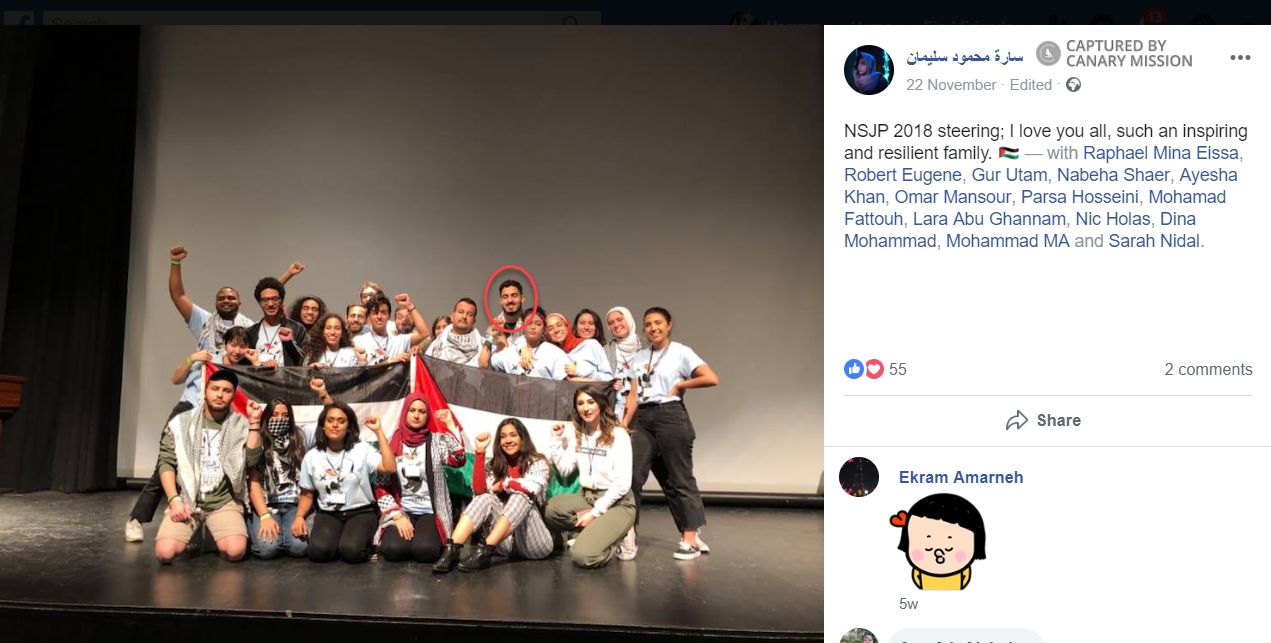
Task: Open tagged profile Sarah Nidal
Action: 1154,241
